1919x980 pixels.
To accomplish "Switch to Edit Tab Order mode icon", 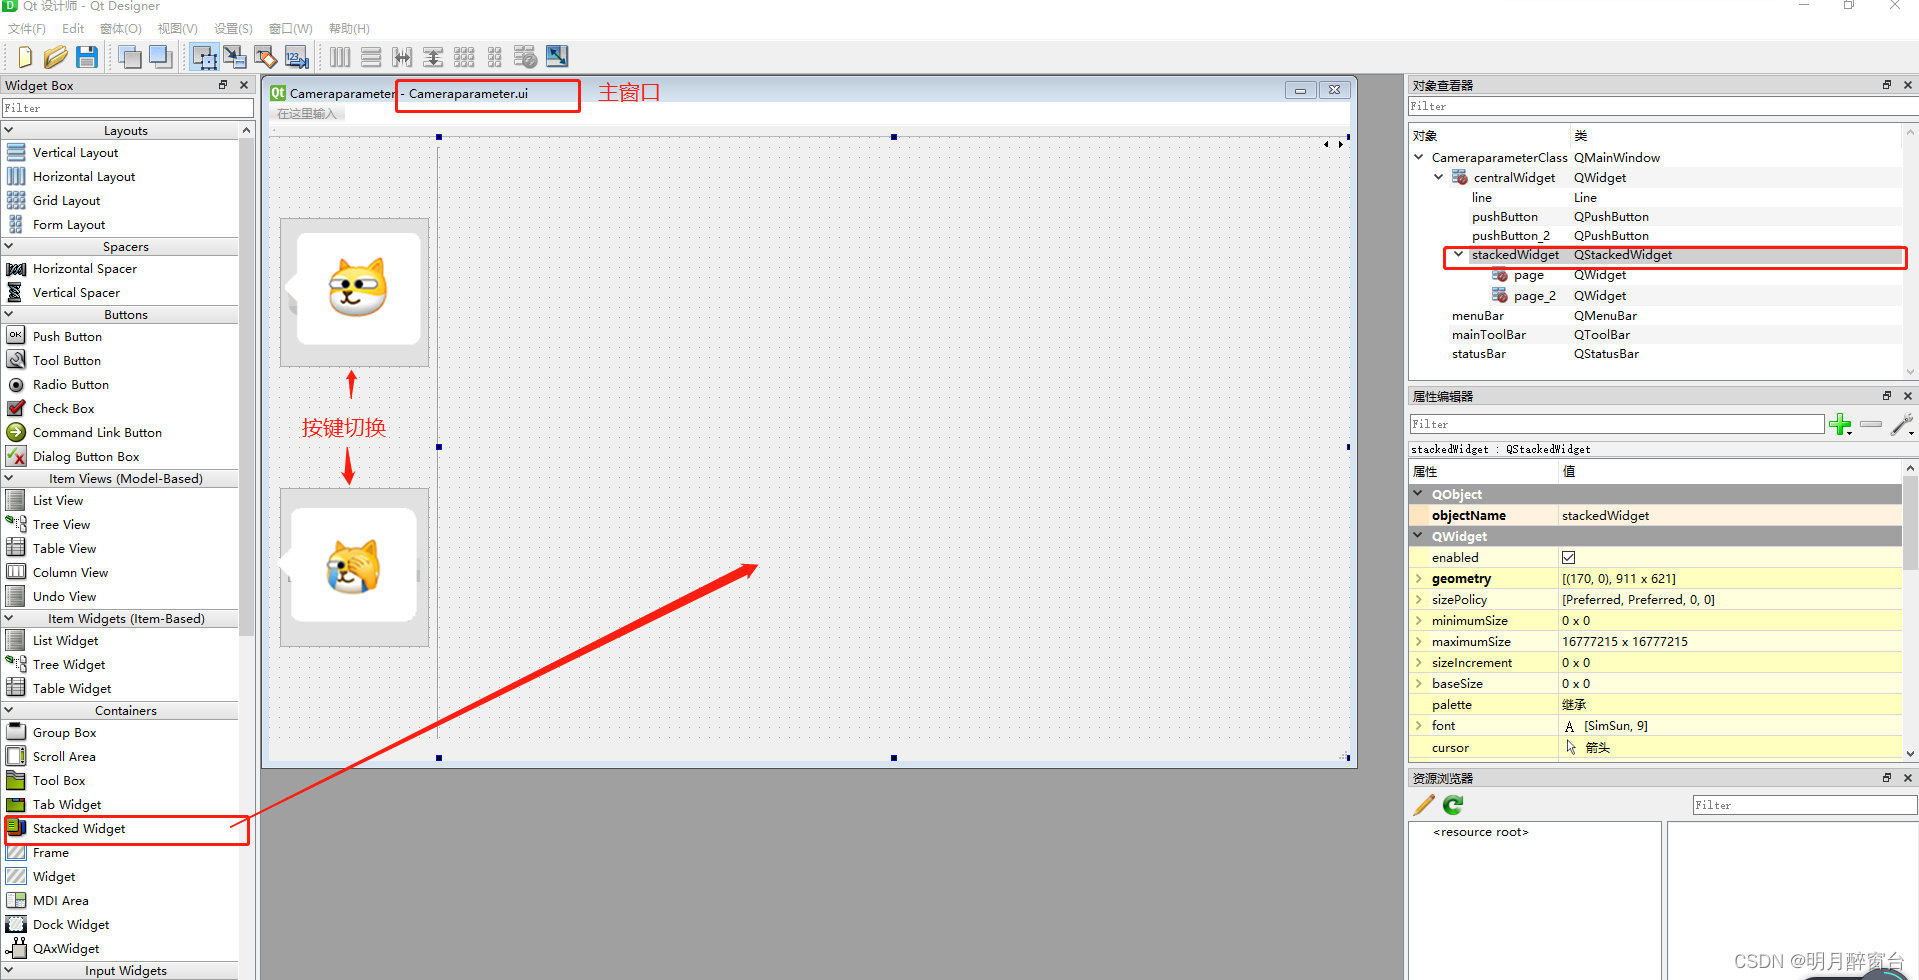I will 297,57.
